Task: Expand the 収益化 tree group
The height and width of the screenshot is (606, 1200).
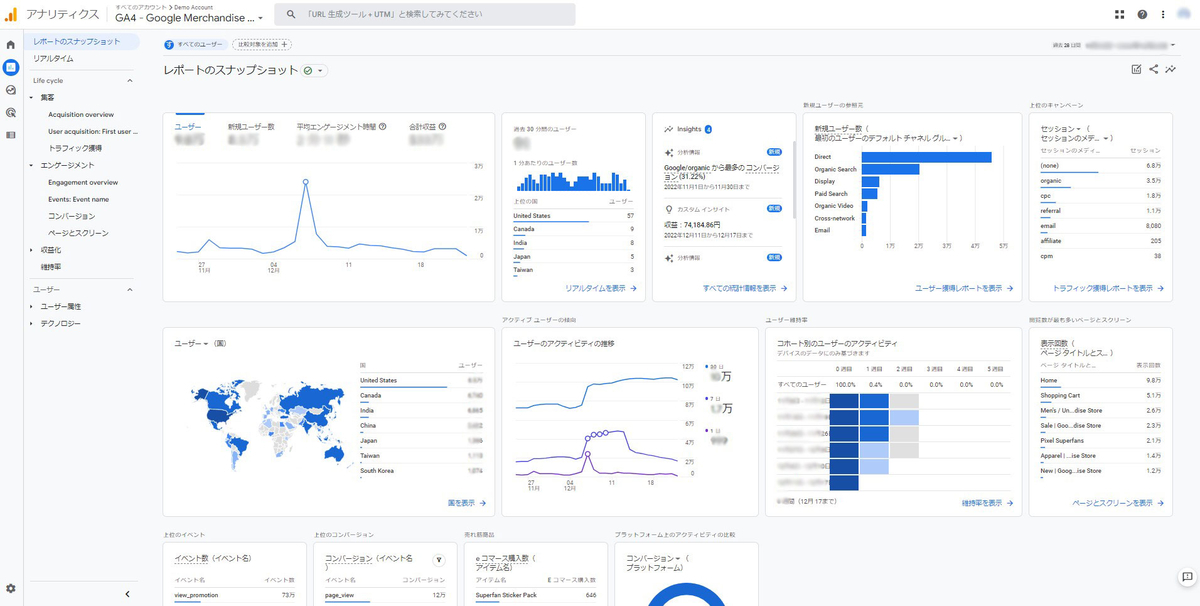Action: 32,250
